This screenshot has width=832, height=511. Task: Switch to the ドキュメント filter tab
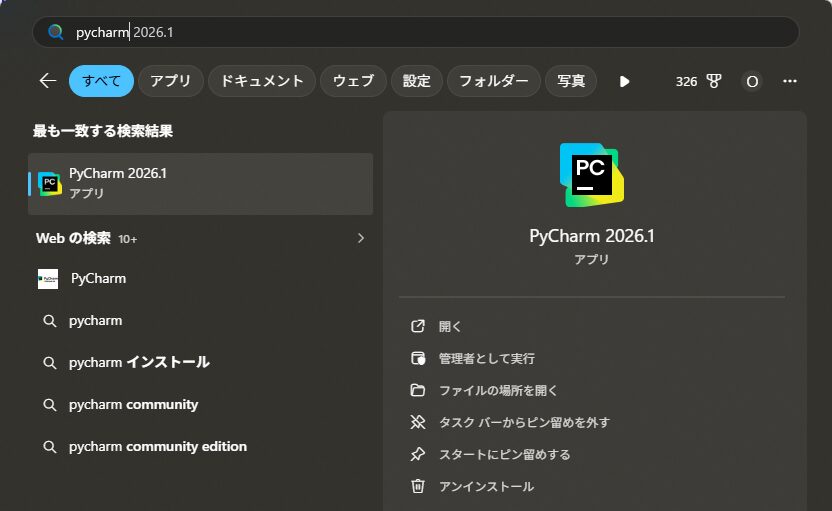[x=262, y=81]
